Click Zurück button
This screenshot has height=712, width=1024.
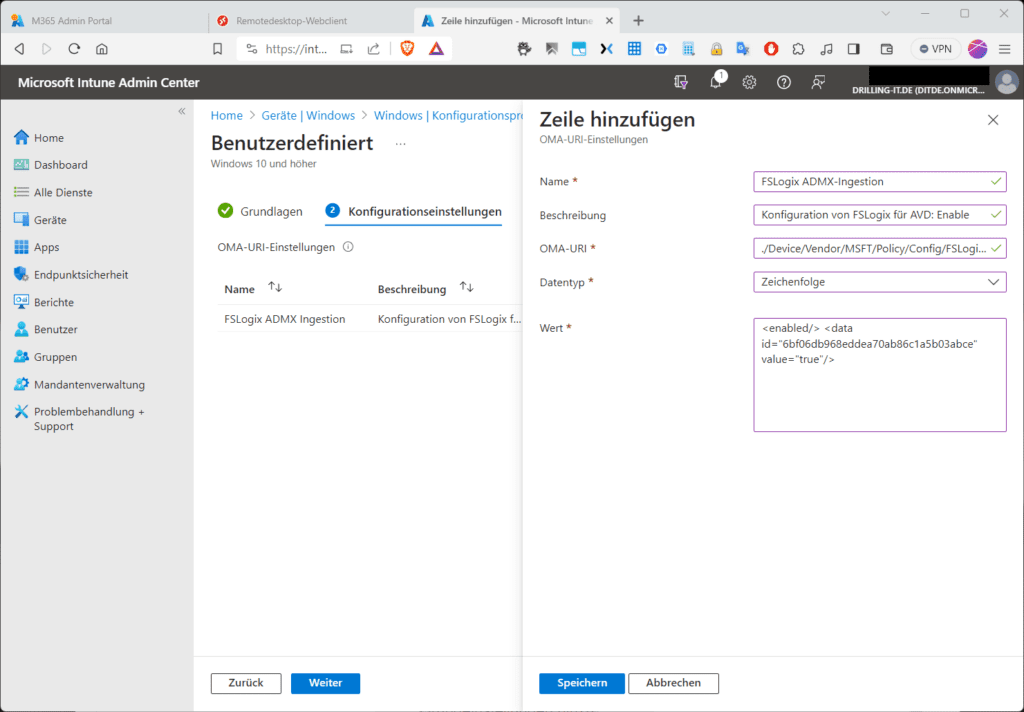[246, 683]
